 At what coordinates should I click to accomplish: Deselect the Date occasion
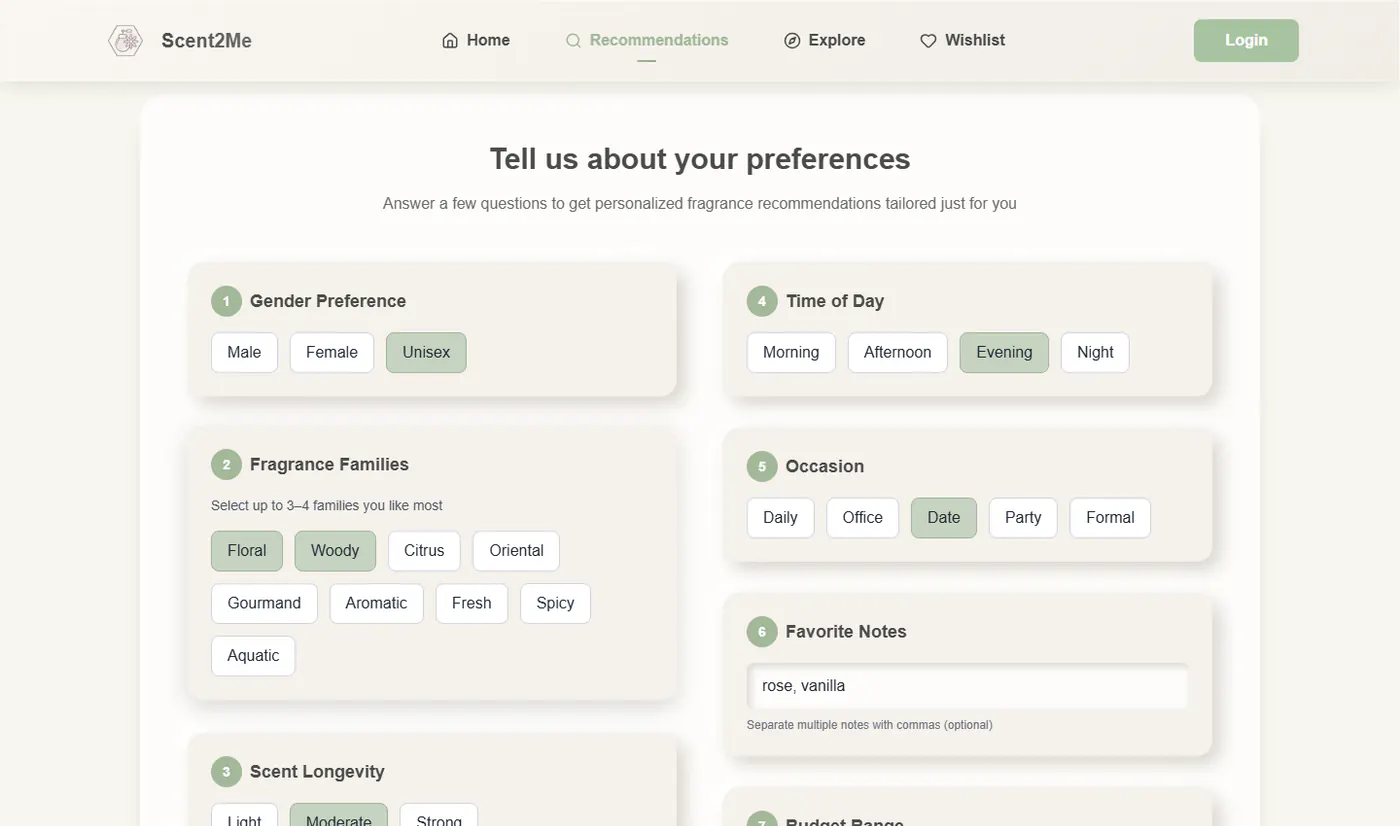pyautogui.click(x=943, y=518)
